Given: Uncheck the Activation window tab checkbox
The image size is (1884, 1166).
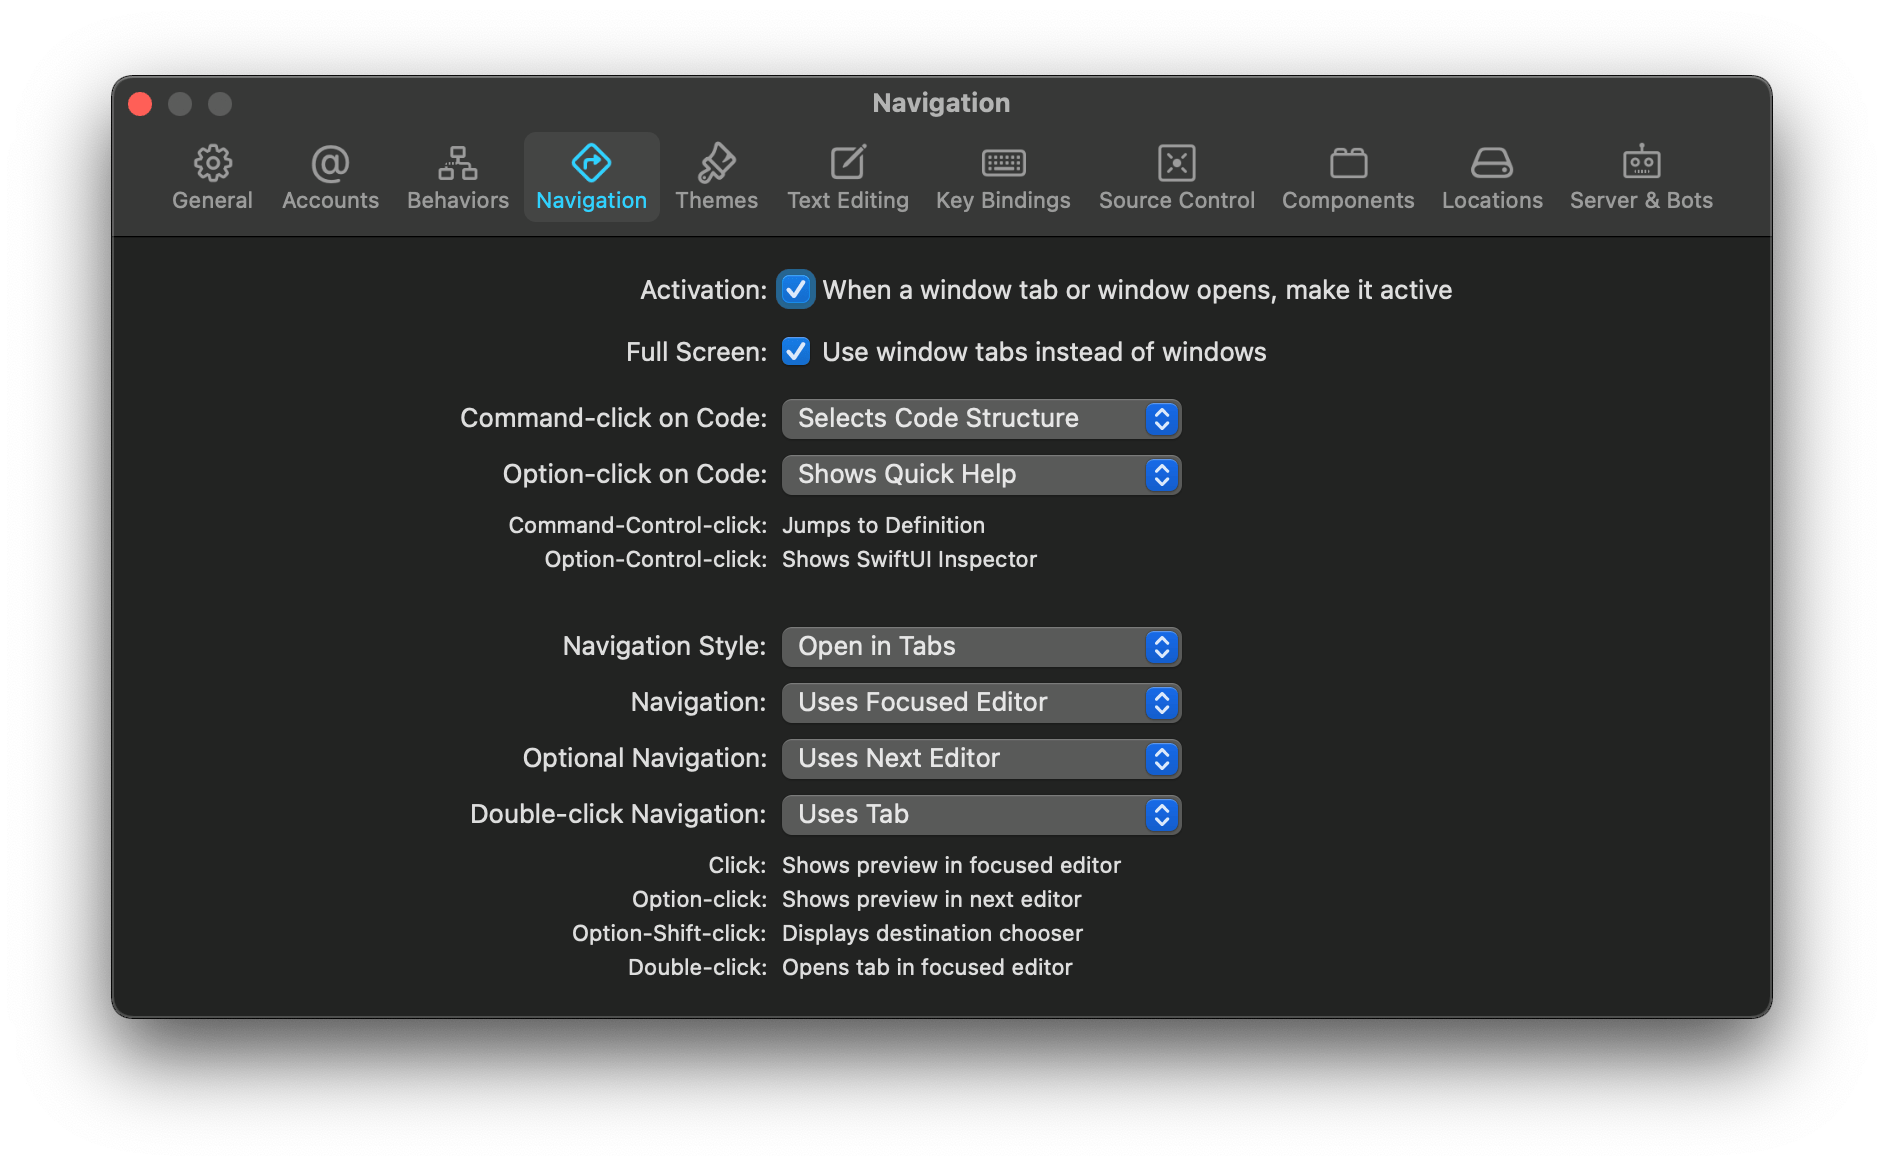Looking at the screenshot, I should click(795, 290).
